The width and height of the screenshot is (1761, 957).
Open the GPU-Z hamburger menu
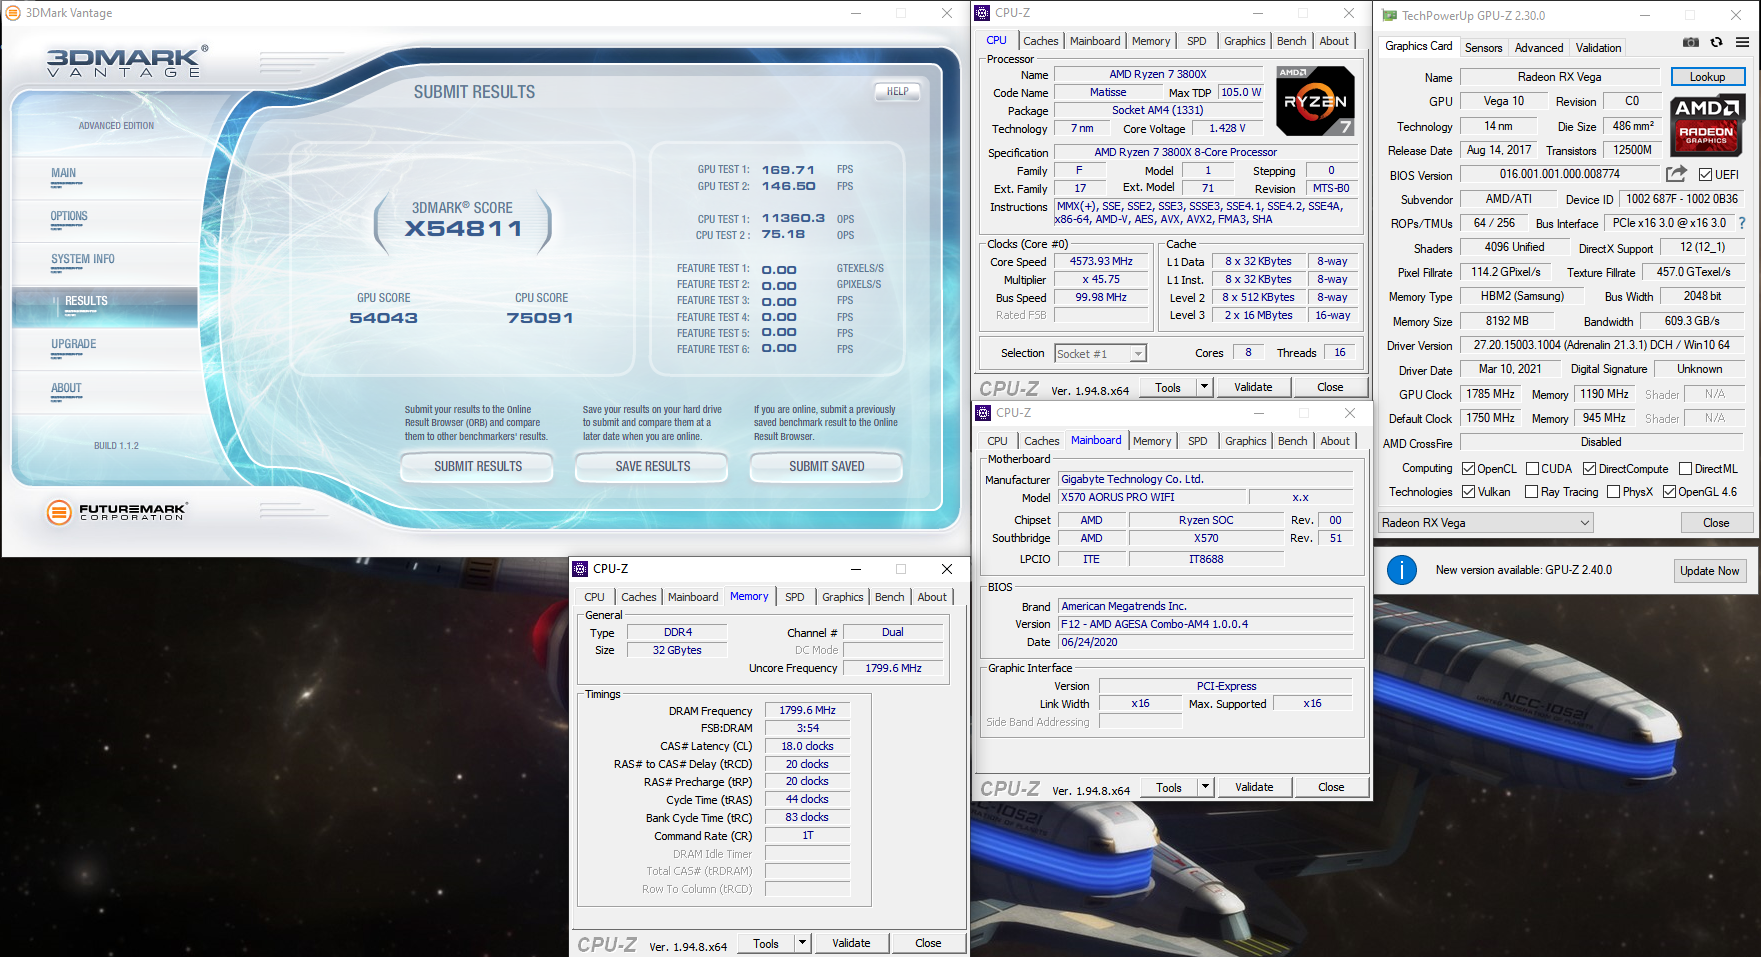point(1742,42)
